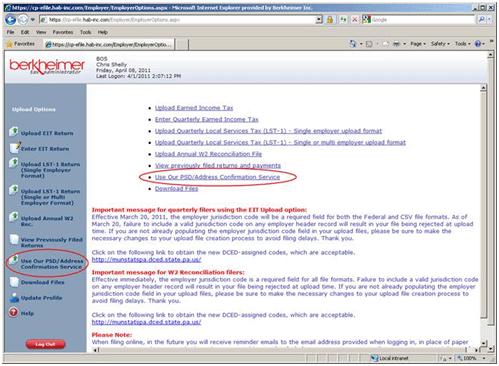Open the Upload Earned Income Tax link
Image resolution: width=499 pixels, height=366 pixels.
194,108
